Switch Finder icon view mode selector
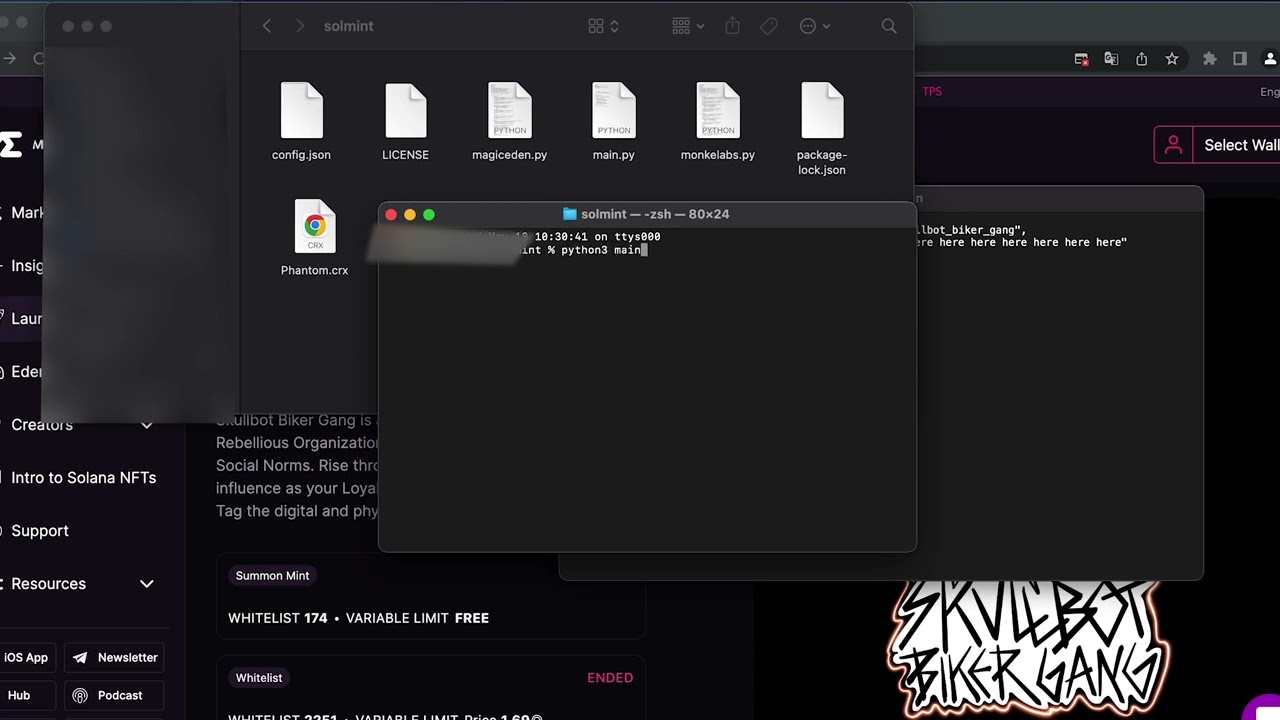1280x720 pixels. tap(603, 26)
